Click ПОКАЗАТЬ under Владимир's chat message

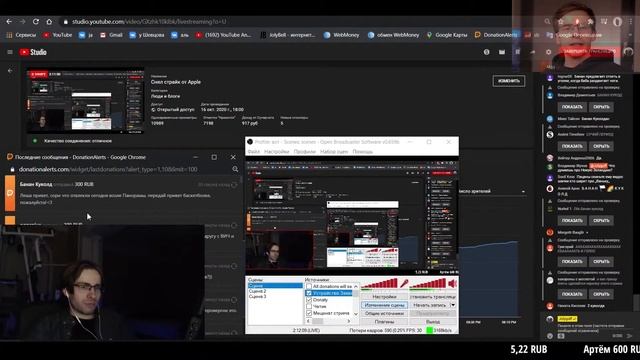572,107
